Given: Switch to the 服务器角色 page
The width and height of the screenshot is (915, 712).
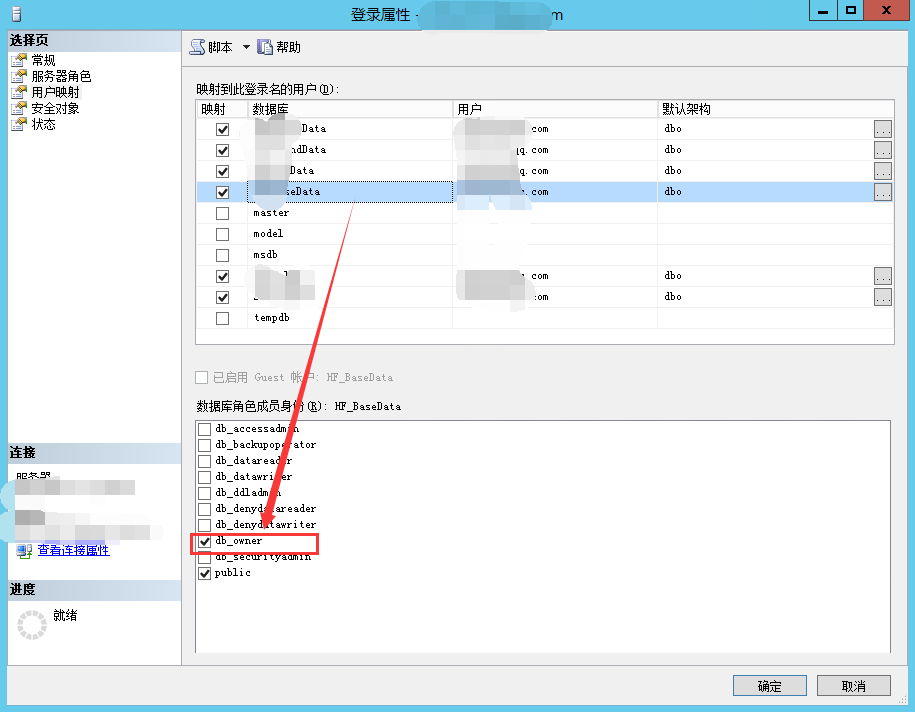Looking at the screenshot, I should [61, 76].
